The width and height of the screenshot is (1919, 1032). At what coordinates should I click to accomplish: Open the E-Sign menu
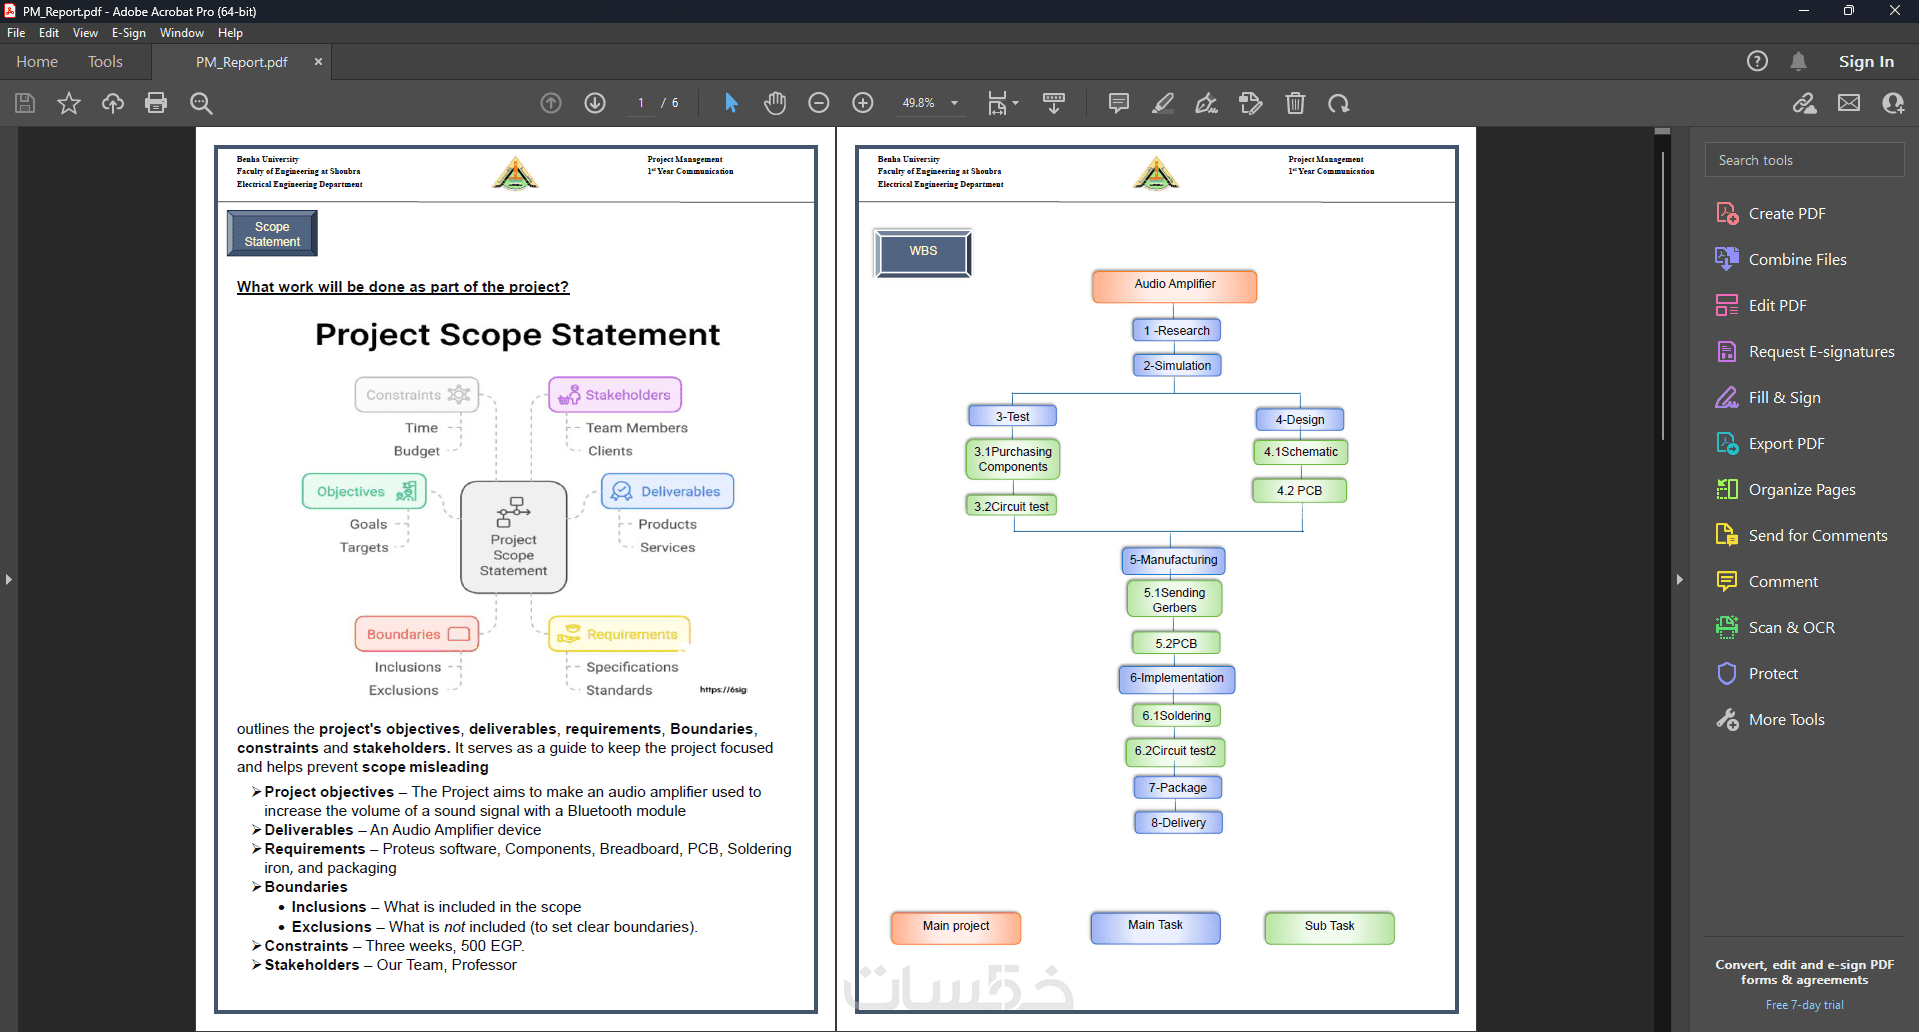coord(129,33)
